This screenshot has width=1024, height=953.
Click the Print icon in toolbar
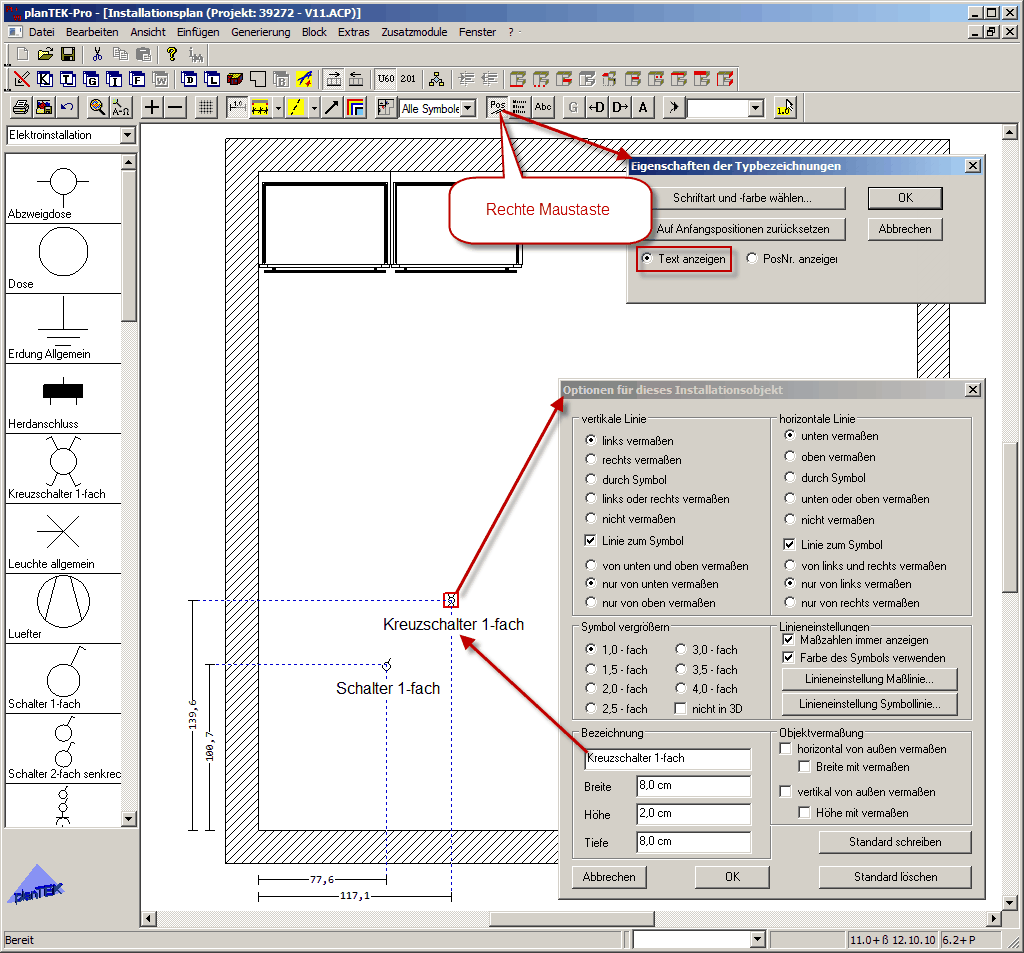(20, 107)
